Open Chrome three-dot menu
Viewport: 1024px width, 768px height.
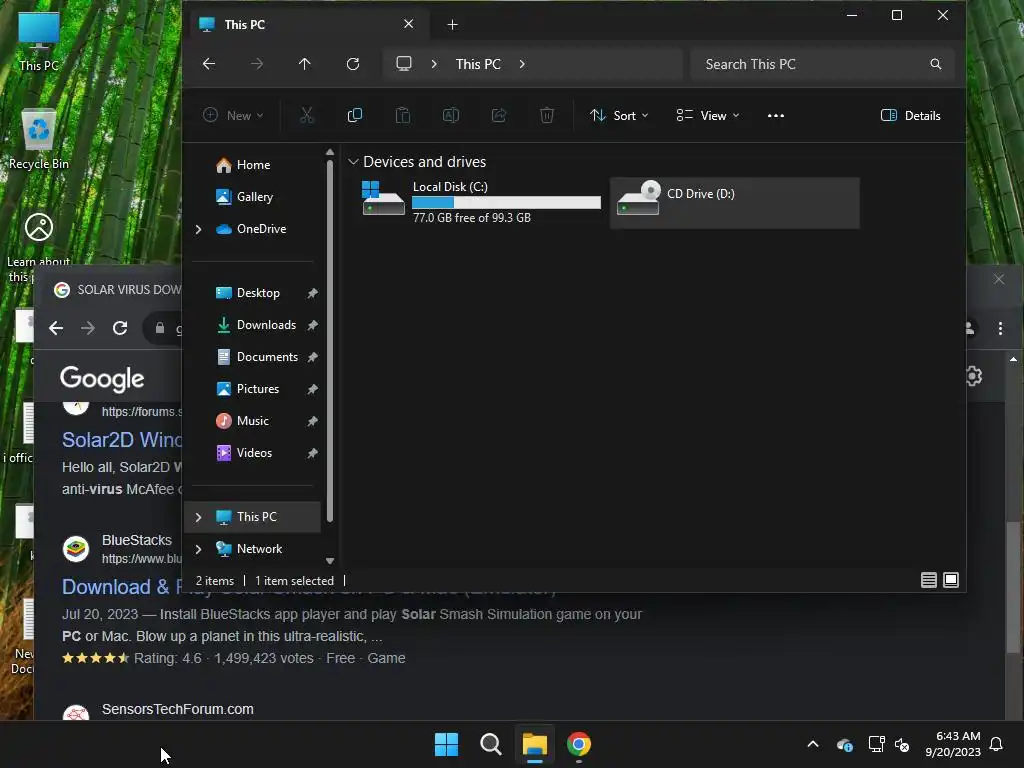[1000, 328]
